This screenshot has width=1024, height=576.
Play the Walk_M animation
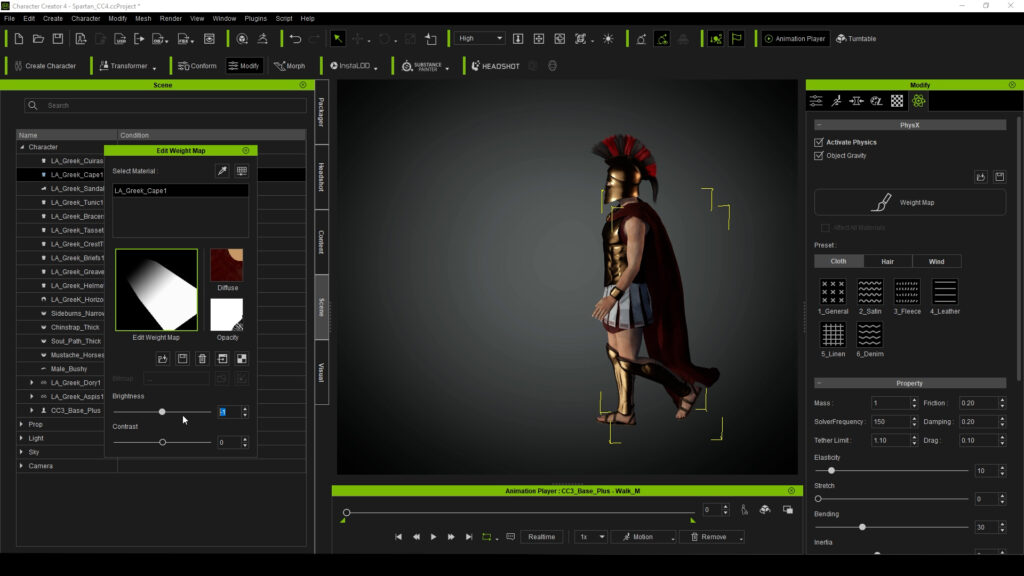click(433, 537)
